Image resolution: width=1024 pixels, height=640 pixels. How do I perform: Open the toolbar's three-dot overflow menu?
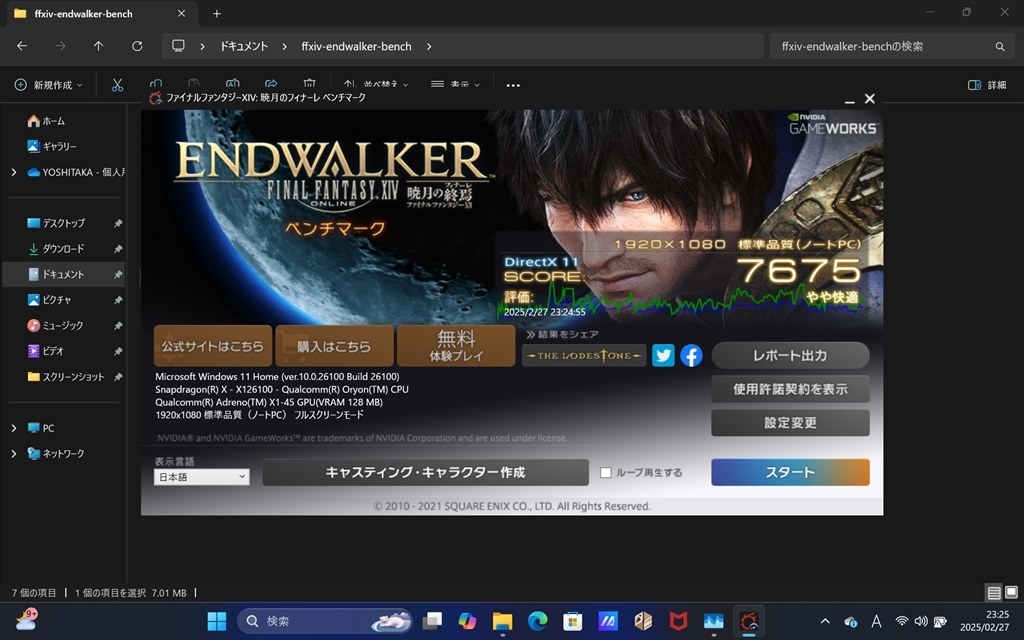(512, 85)
